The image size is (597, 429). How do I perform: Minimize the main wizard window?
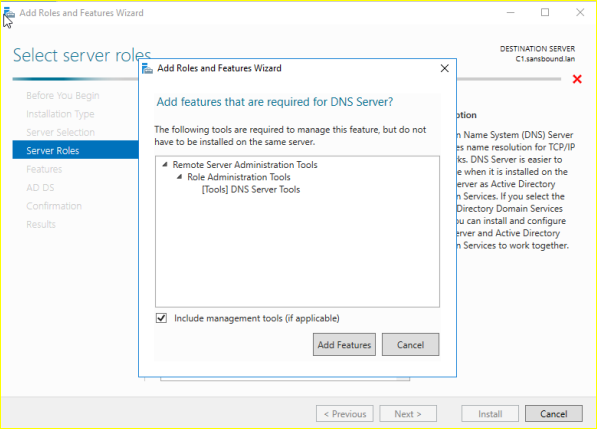coord(511,13)
